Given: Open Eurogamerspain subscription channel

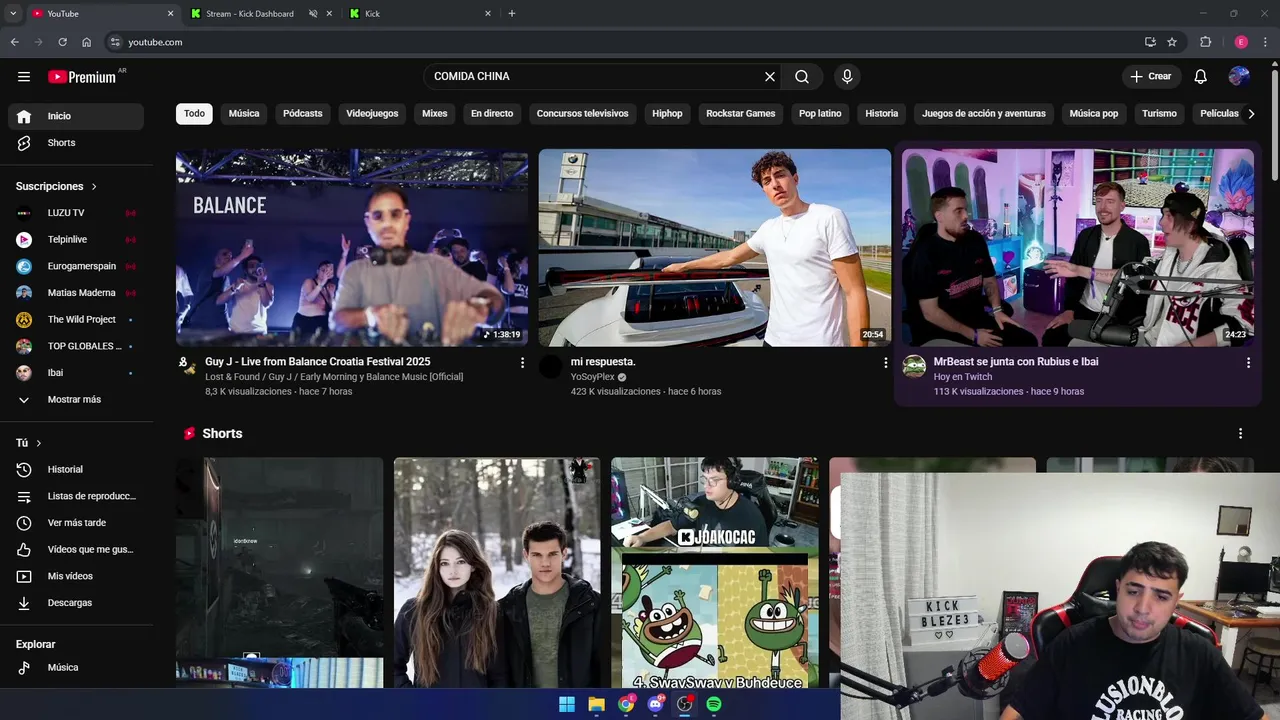Looking at the screenshot, I should 76,266.
